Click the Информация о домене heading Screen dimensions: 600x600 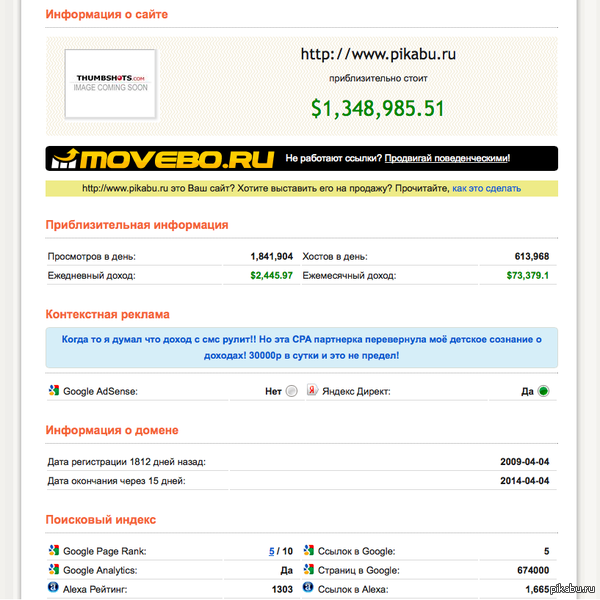click(112, 430)
